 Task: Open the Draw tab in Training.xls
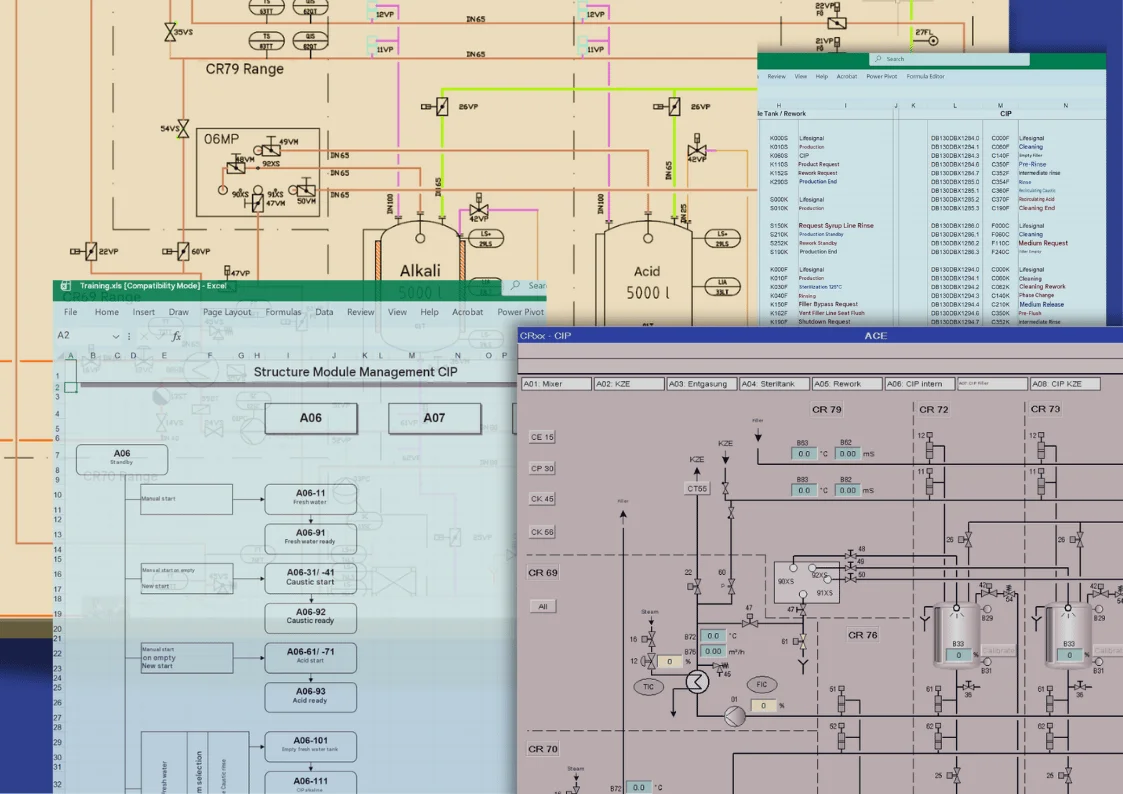click(178, 312)
